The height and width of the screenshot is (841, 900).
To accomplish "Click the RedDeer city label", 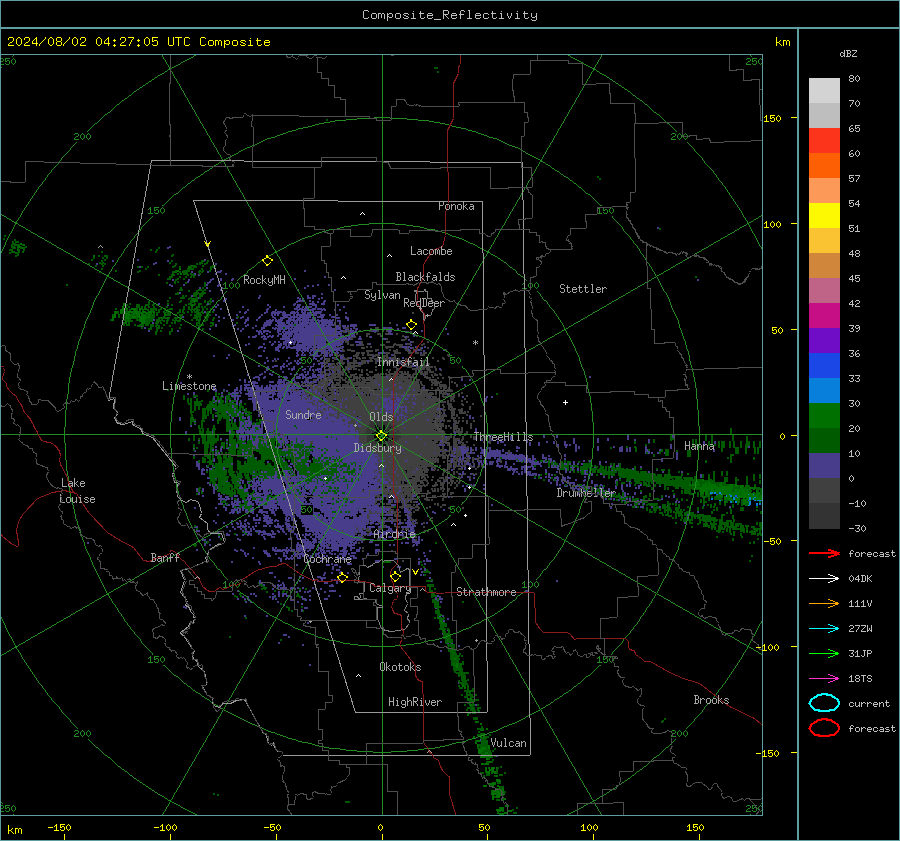I will pos(424,303).
